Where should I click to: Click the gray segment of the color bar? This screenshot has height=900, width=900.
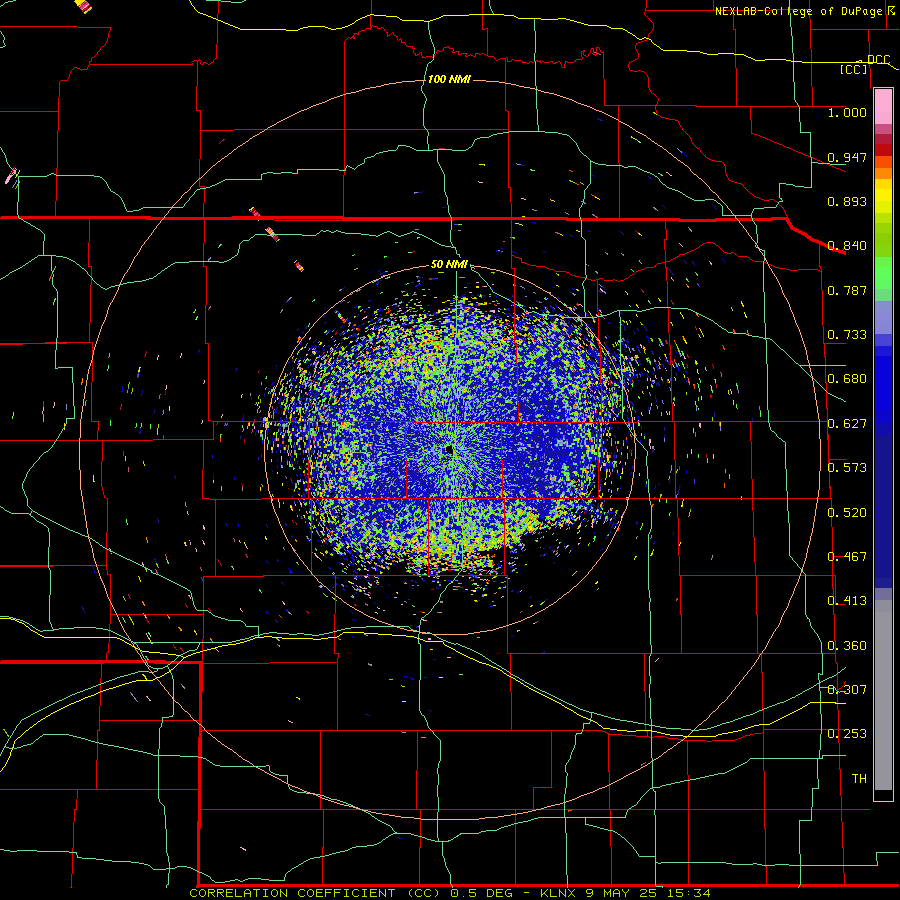pyautogui.click(x=883, y=695)
